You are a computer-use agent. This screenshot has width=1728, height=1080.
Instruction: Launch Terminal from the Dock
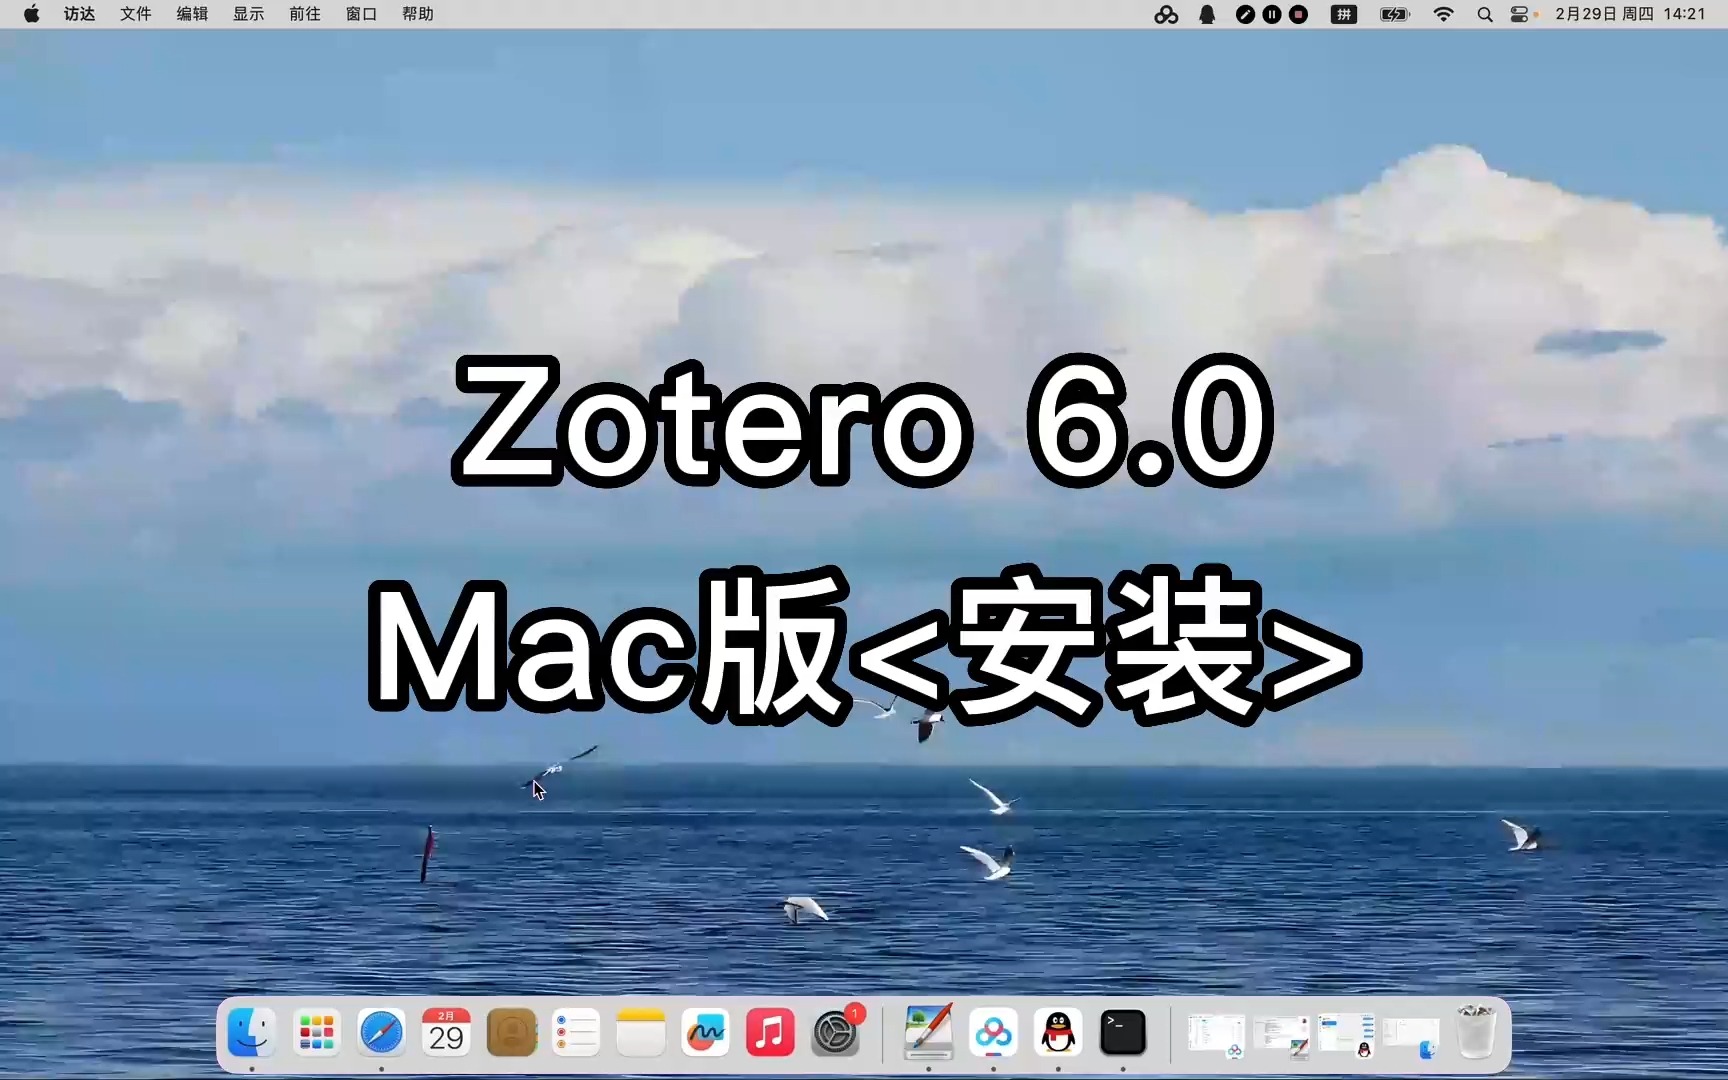(1123, 1033)
